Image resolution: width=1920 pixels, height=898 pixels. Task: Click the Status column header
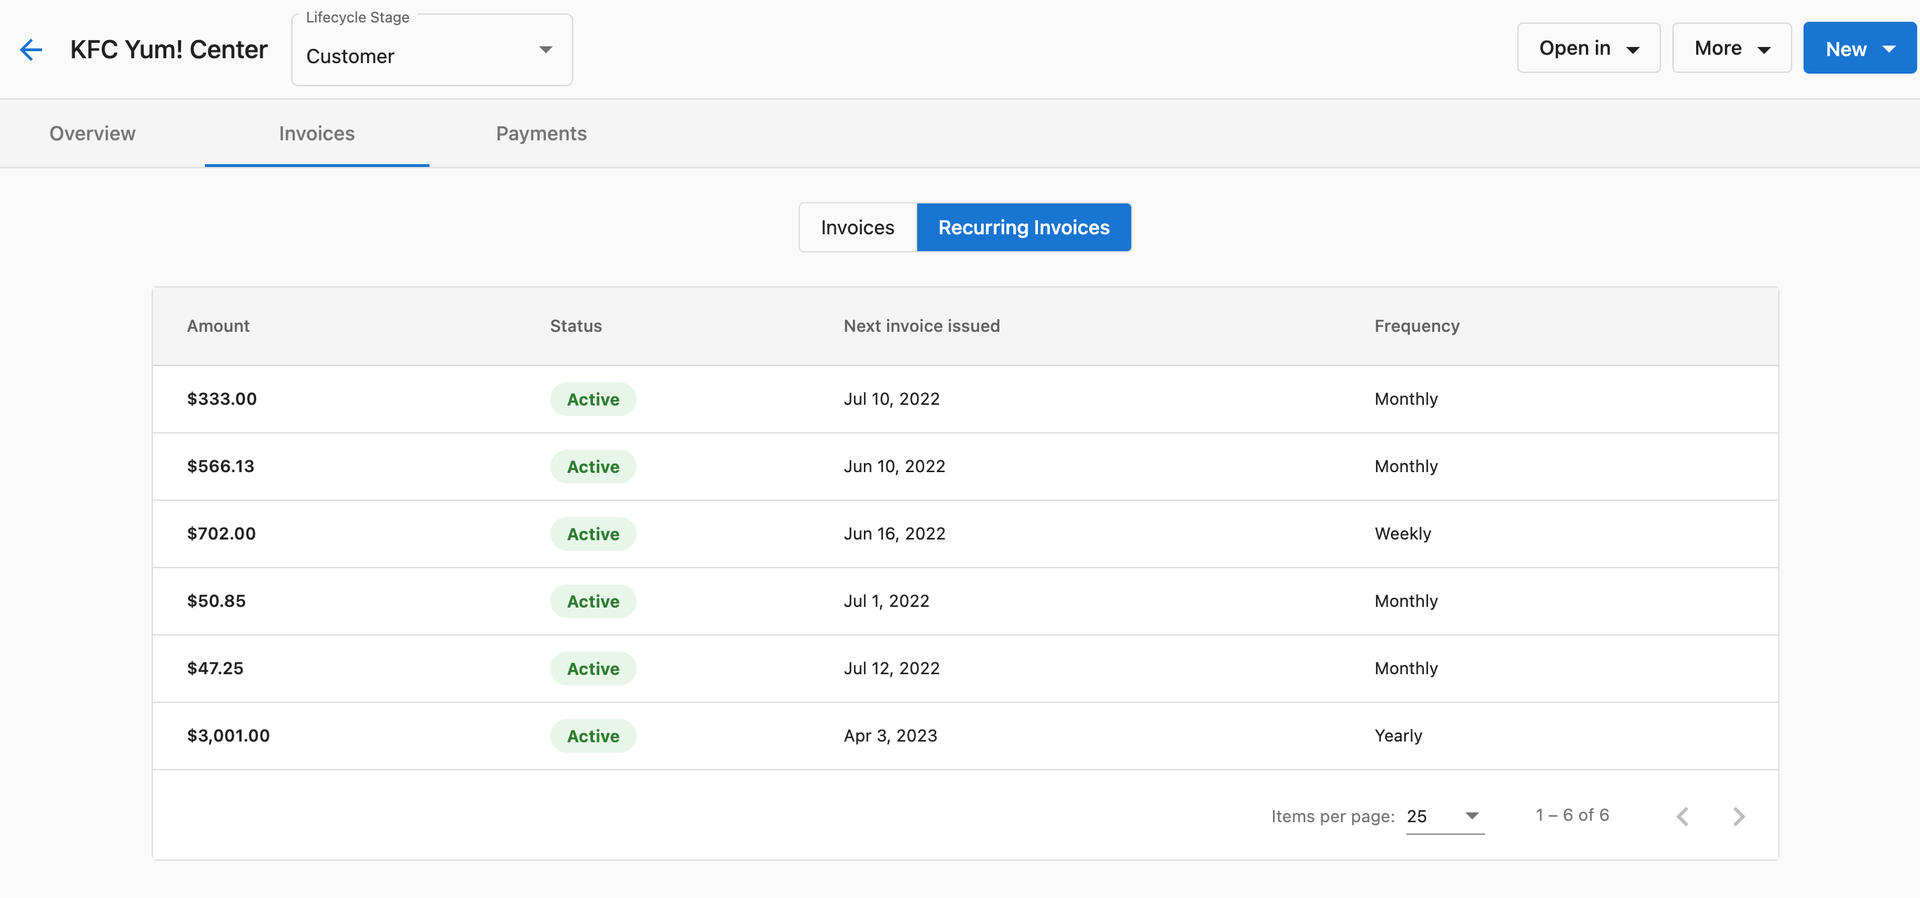[x=576, y=326]
